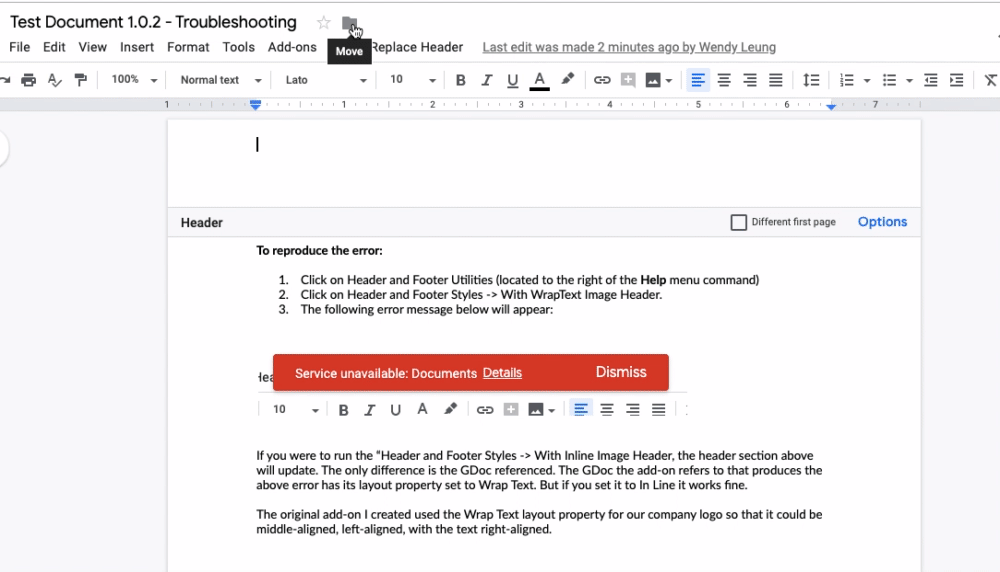The height and width of the screenshot is (572, 1000).
Task: Left align text in main toolbar
Action: pyautogui.click(x=698, y=80)
